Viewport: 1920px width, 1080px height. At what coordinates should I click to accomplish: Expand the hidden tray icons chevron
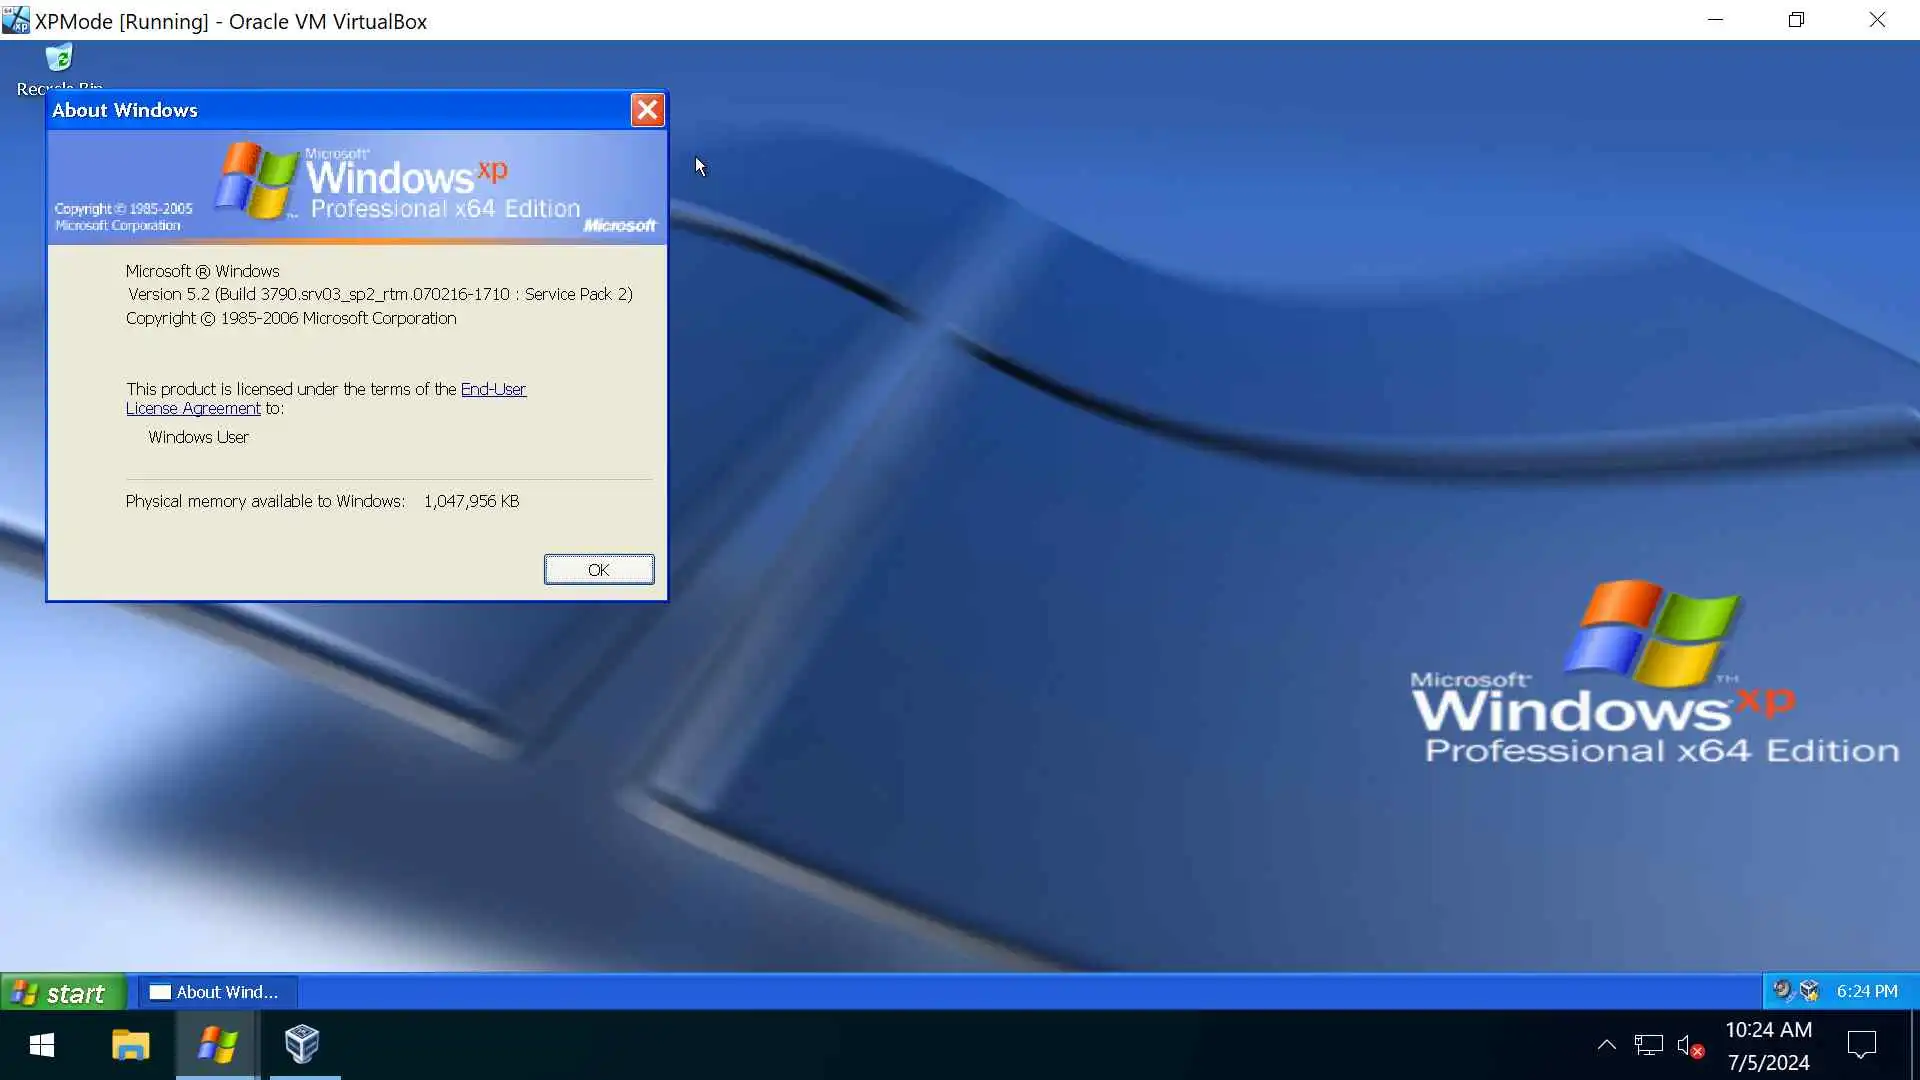click(1606, 1046)
